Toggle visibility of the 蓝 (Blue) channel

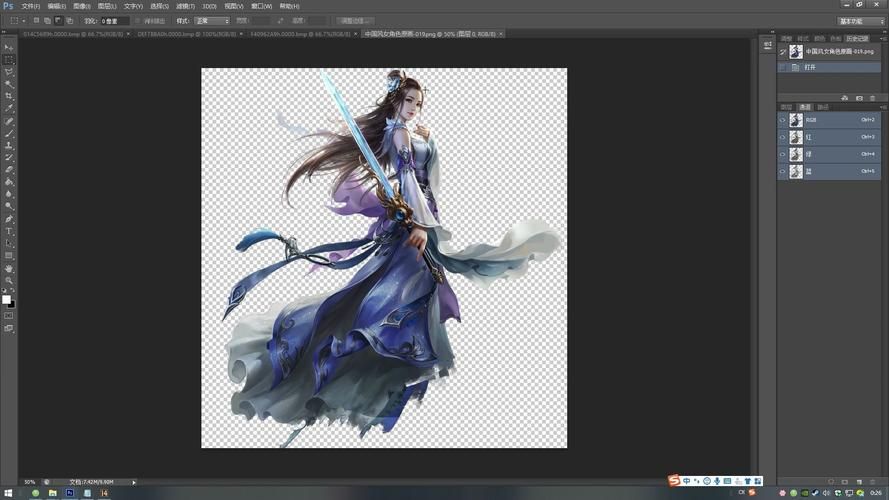point(782,171)
